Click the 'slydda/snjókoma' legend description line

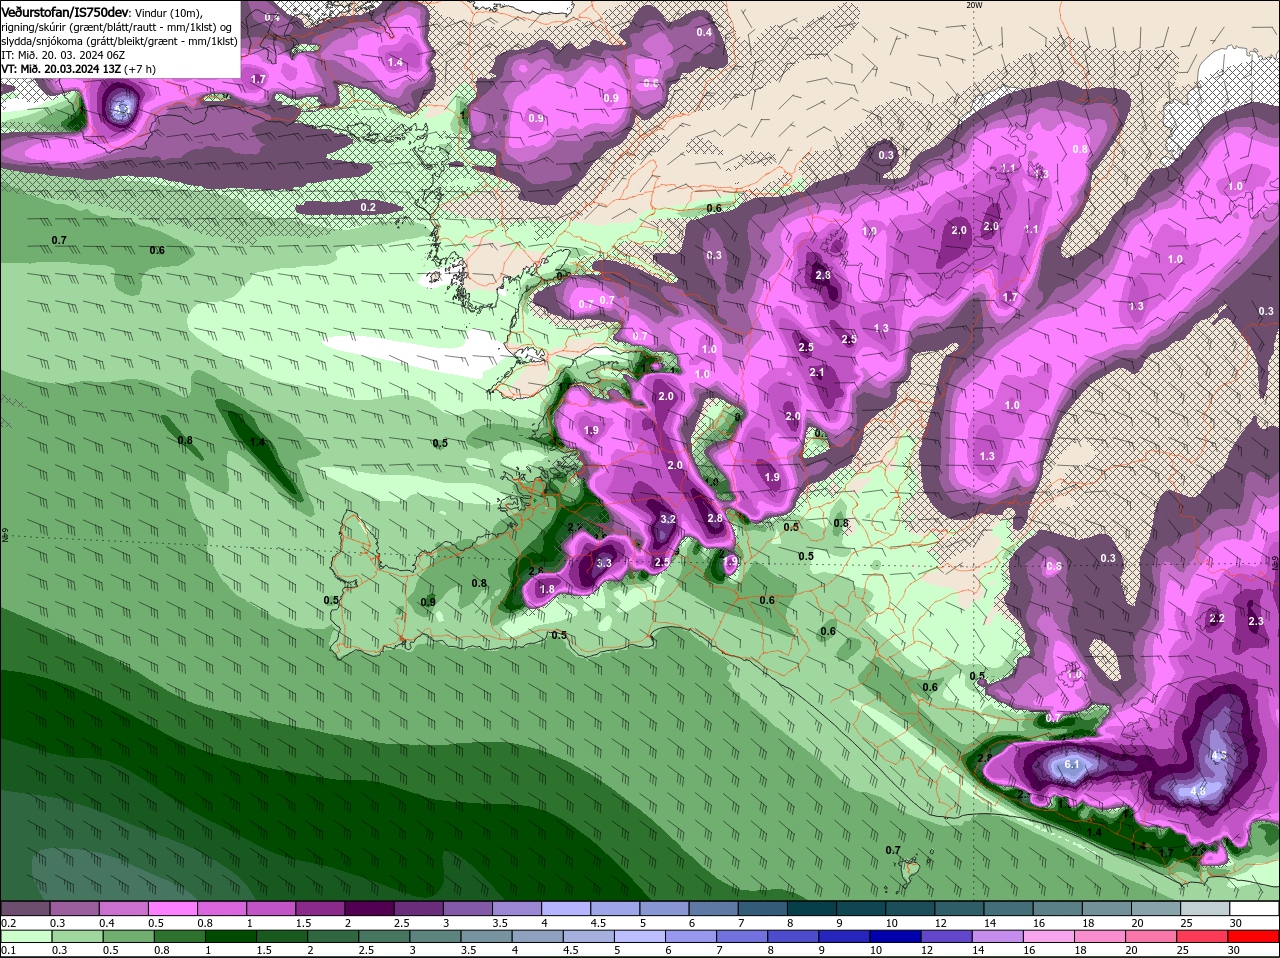click(119, 41)
